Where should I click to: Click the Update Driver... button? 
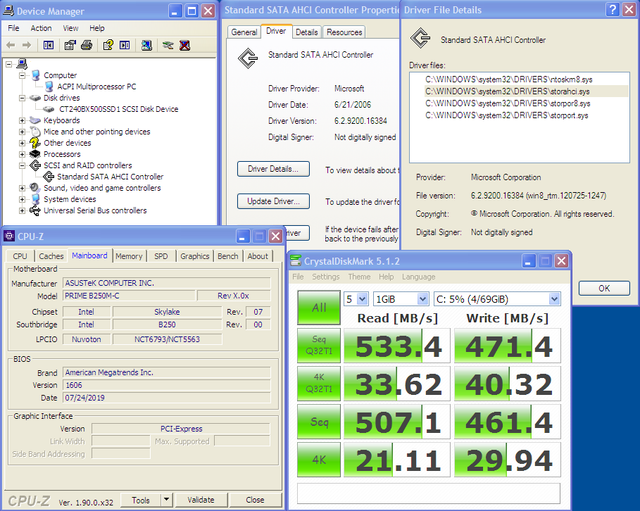coord(273,201)
